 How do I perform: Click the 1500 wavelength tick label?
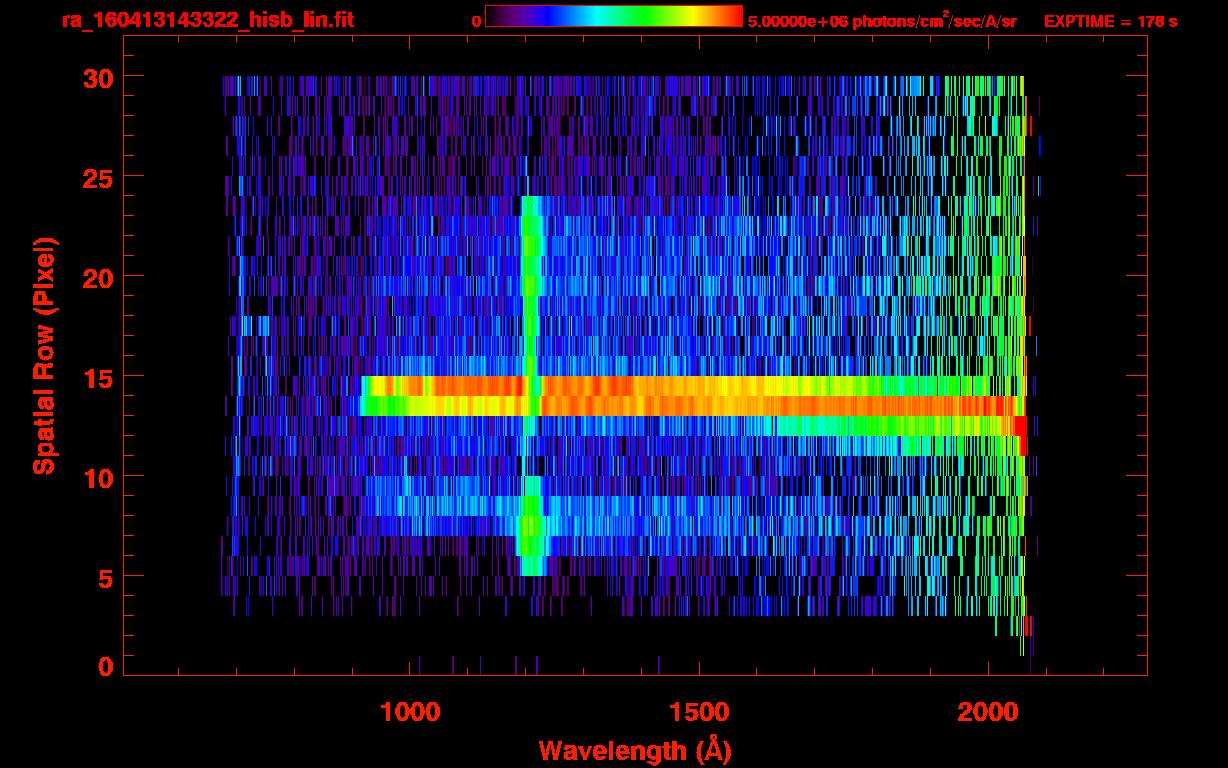tap(698, 712)
